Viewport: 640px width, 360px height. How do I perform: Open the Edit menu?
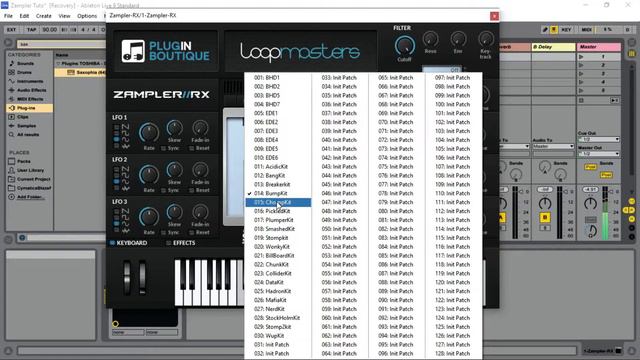tap(24, 16)
